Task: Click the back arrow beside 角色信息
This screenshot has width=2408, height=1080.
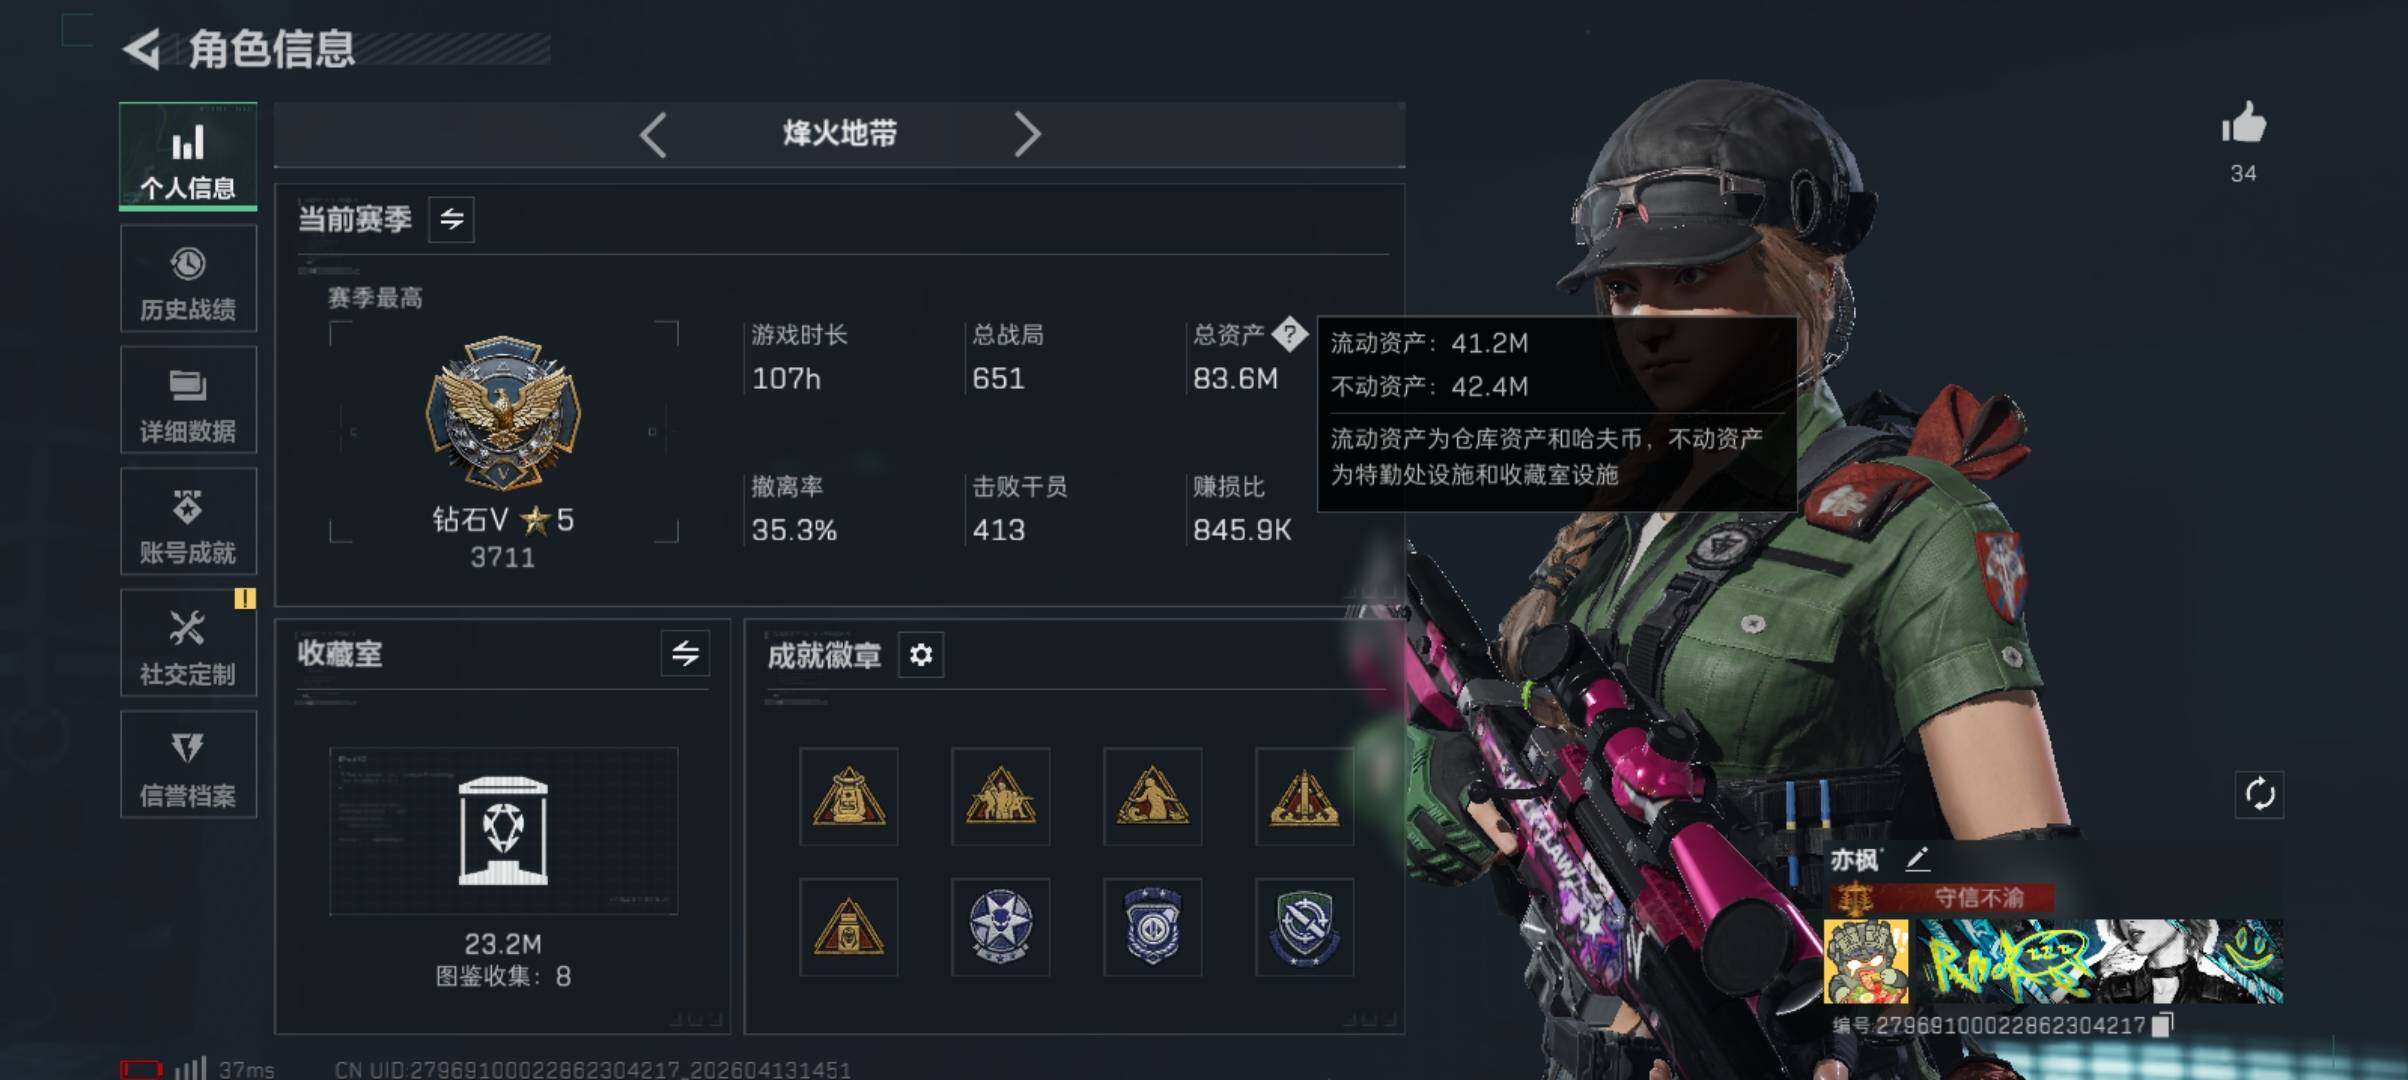Action: 142,49
